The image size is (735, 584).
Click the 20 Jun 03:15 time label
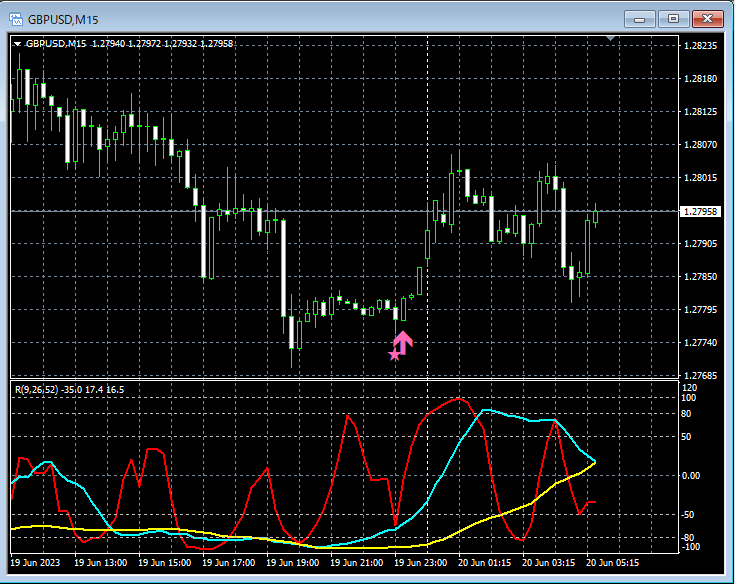(x=548, y=562)
